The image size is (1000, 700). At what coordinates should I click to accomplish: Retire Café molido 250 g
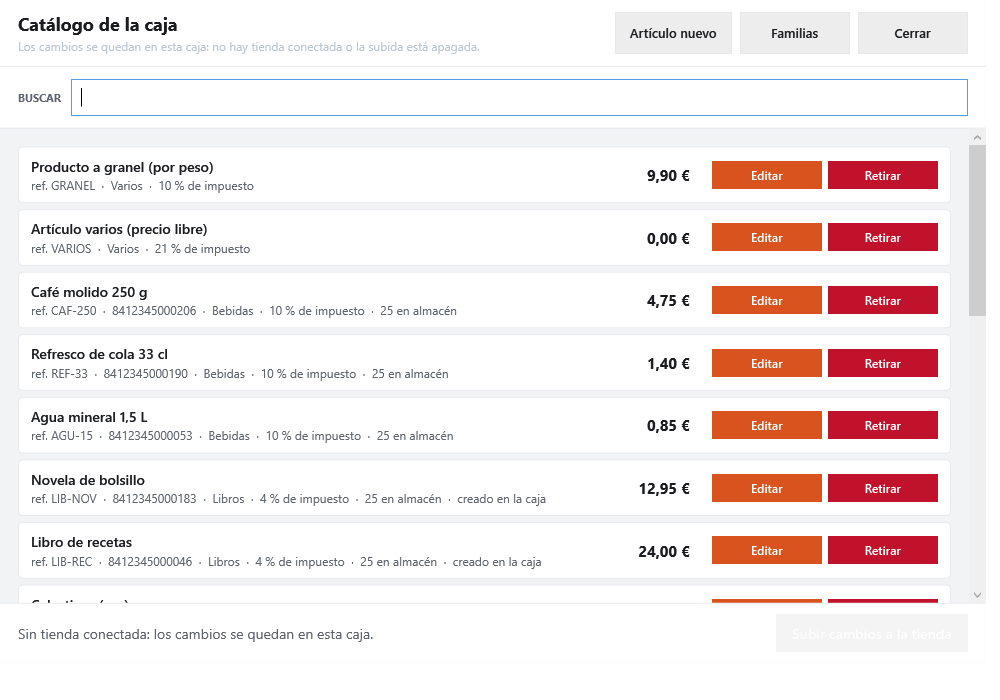(883, 300)
